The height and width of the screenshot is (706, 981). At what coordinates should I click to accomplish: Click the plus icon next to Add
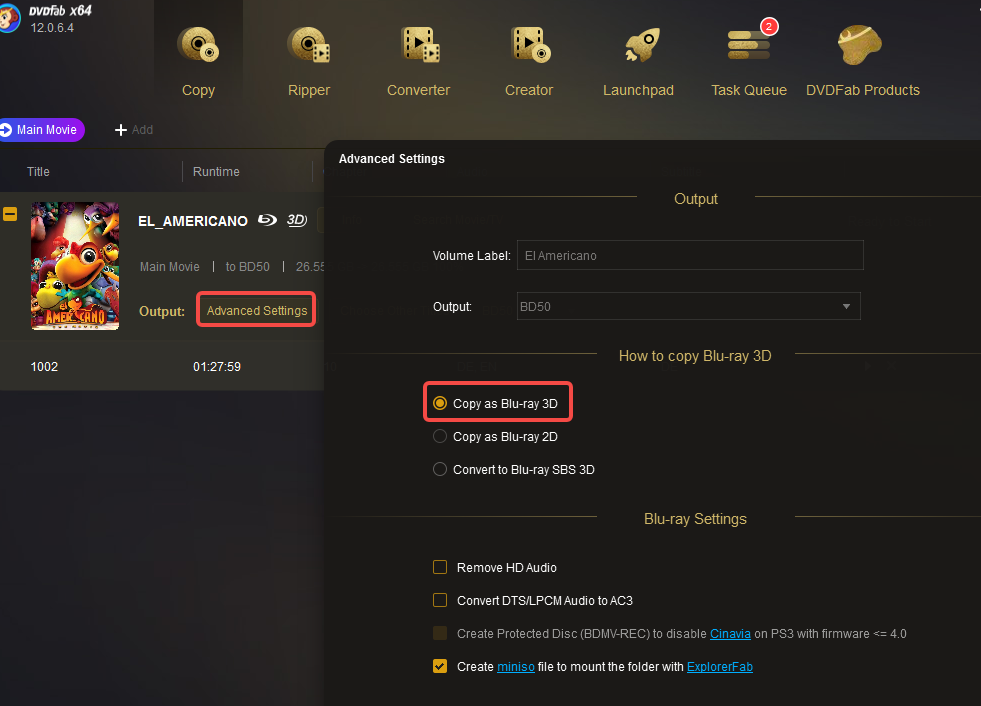tap(121, 130)
